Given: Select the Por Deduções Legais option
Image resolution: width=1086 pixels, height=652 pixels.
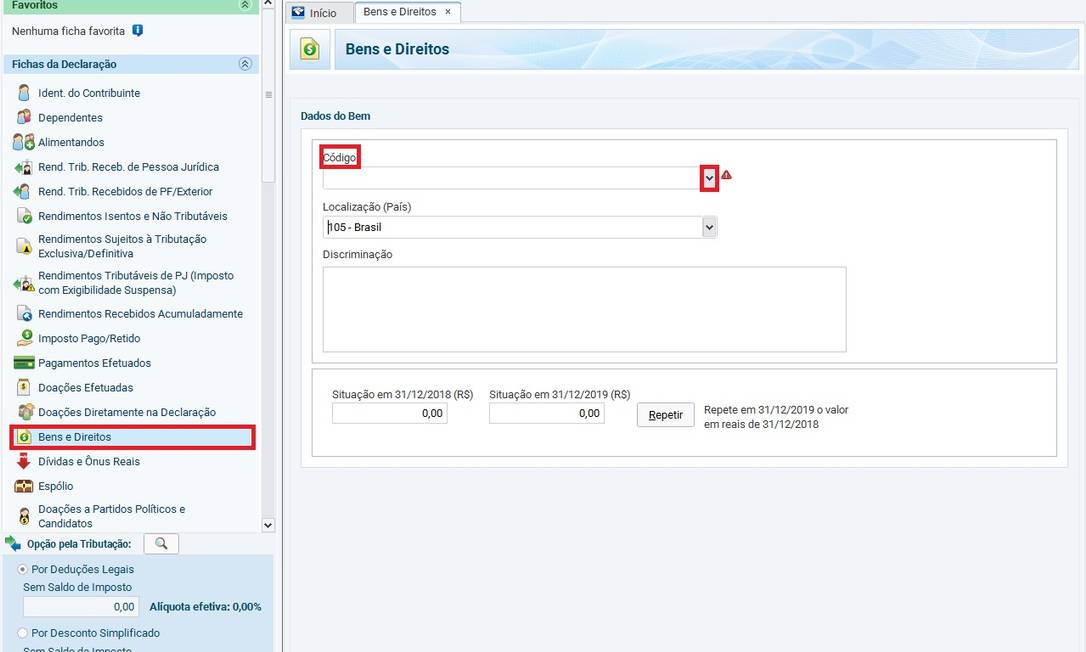Looking at the screenshot, I should click(x=23, y=569).
